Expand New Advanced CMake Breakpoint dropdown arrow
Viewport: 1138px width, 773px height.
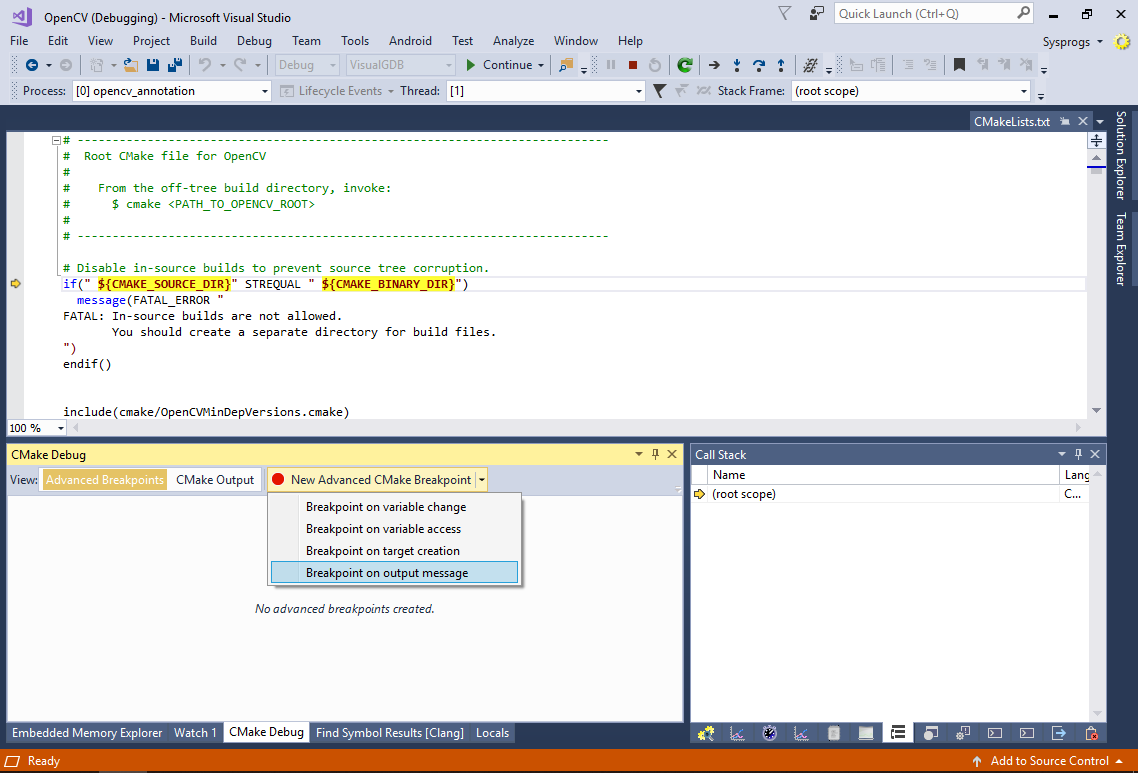click(481, 480)
